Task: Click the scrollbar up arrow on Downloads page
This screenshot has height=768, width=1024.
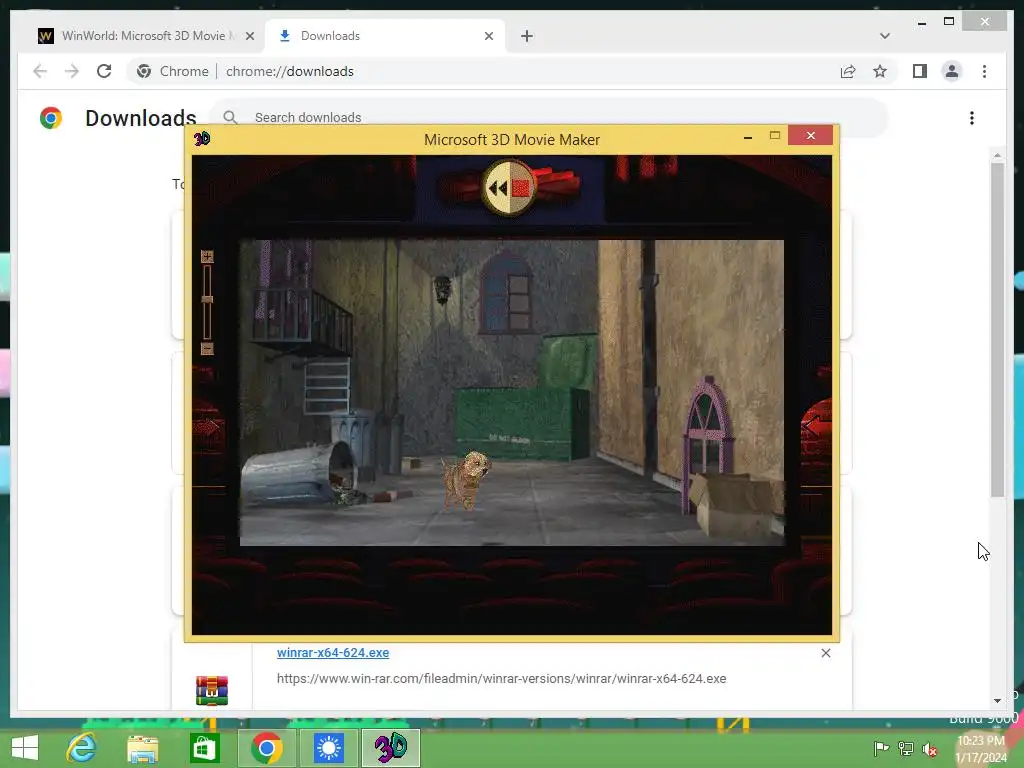Action: pyautogui.click(x=997, y=155)
